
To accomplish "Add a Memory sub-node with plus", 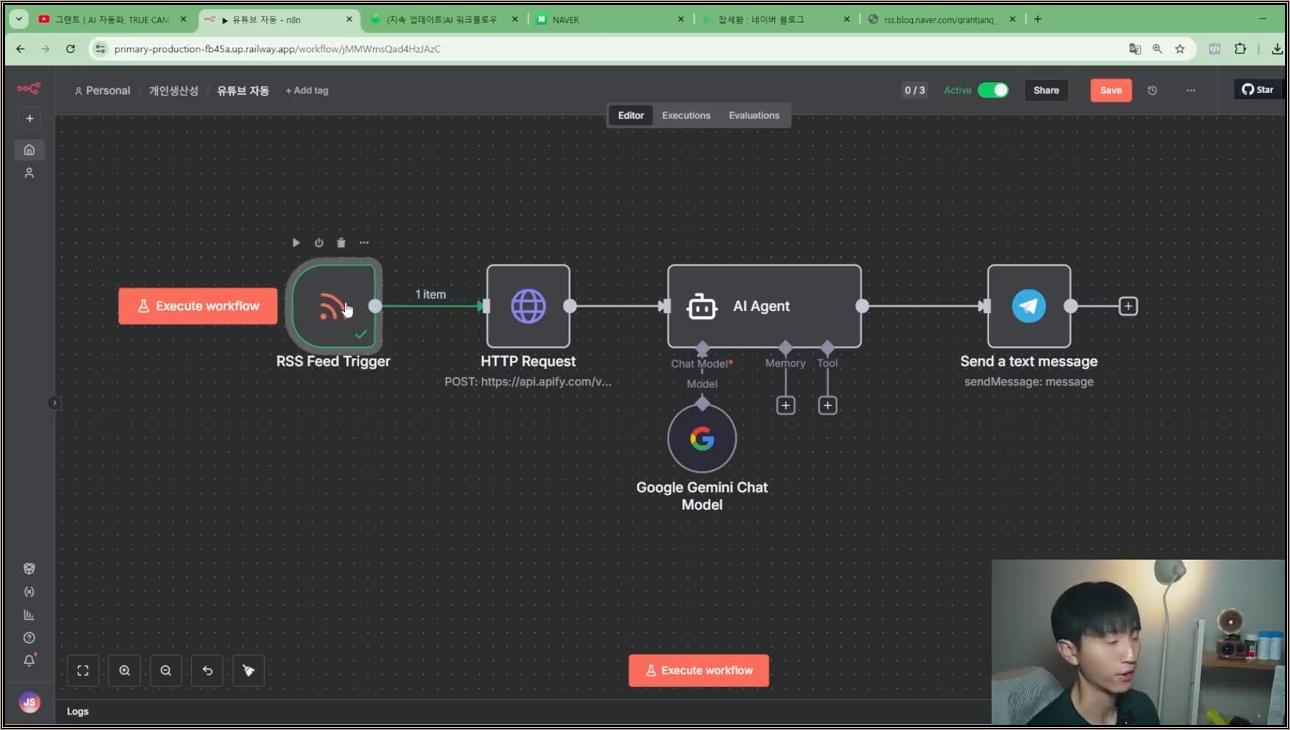I will [x=786, y=405].
